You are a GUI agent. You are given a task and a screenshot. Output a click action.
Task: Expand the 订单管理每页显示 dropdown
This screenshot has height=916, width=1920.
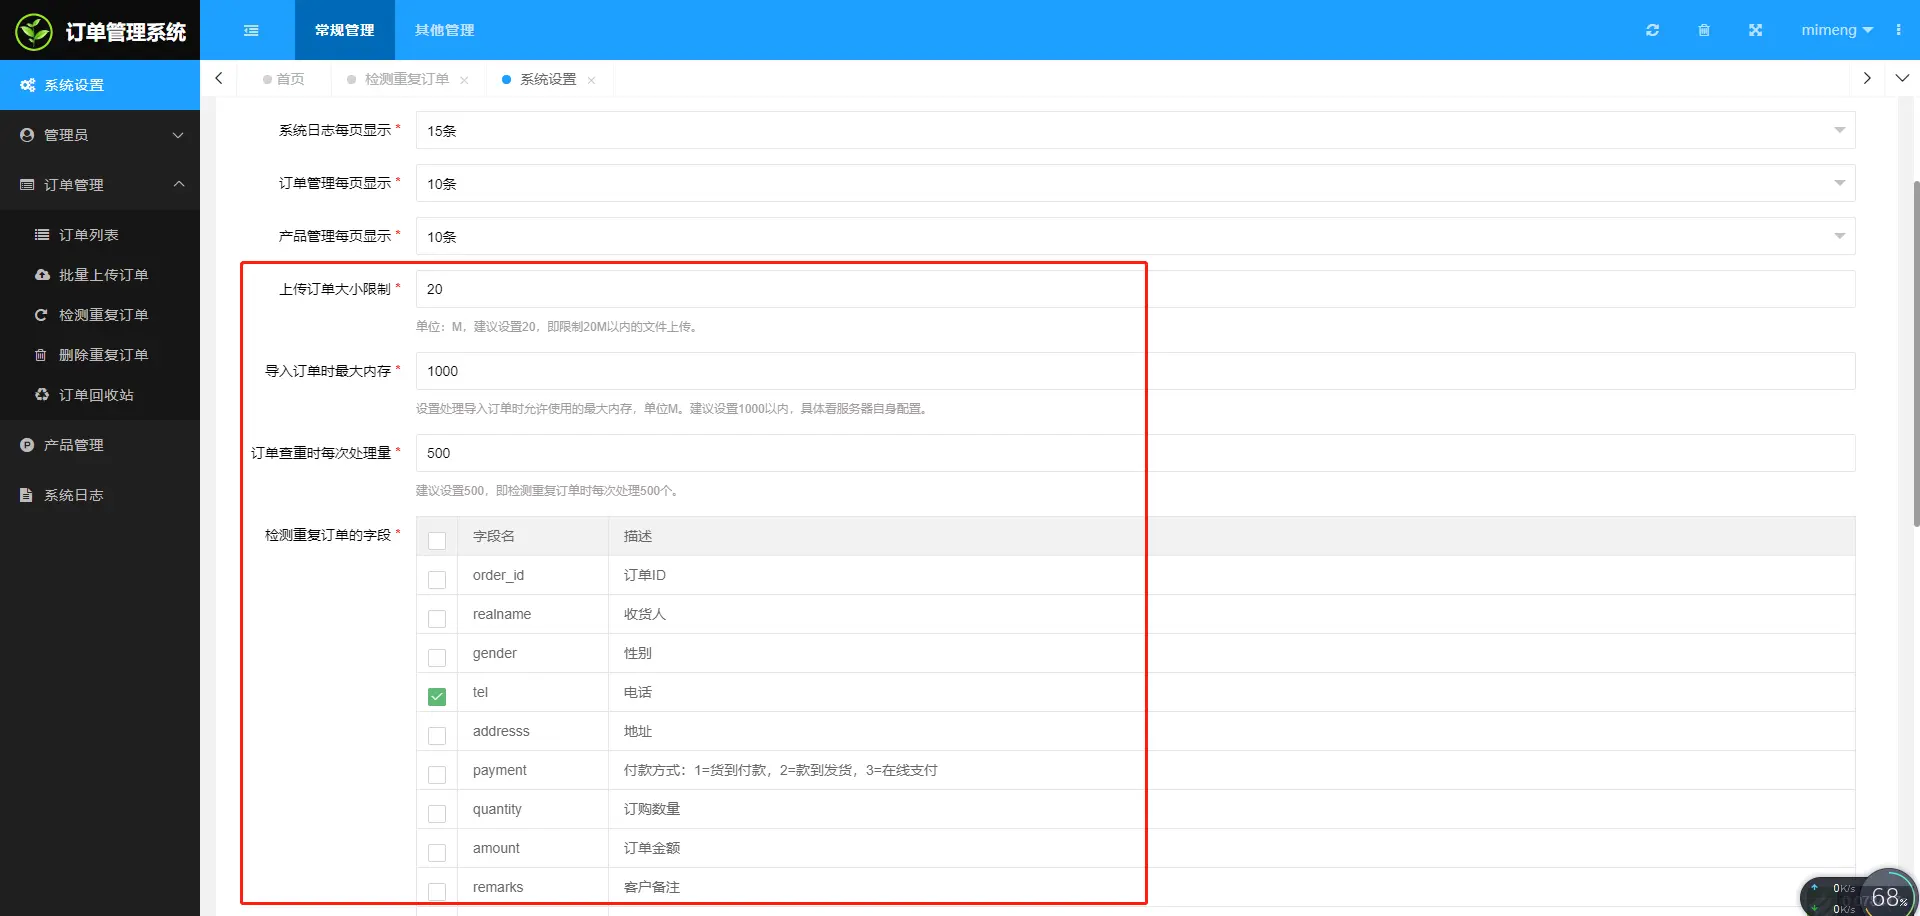point(1838,183)
